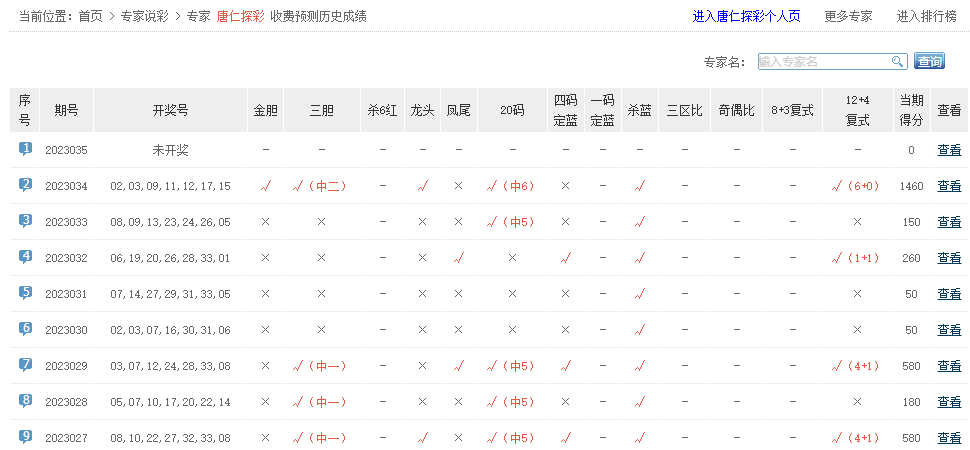Viewport: 970px width, 450px height.
Task: Open 进入唐仁探彩个人页 link
Action: click(x=746, y=17)
